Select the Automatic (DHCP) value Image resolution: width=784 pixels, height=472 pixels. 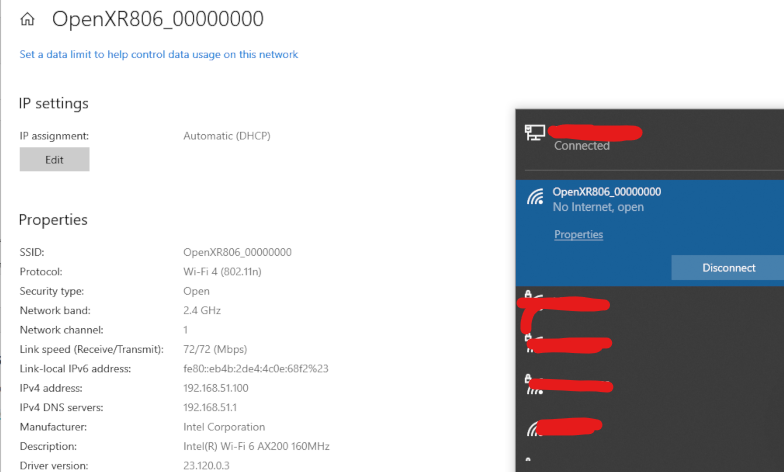227,136
